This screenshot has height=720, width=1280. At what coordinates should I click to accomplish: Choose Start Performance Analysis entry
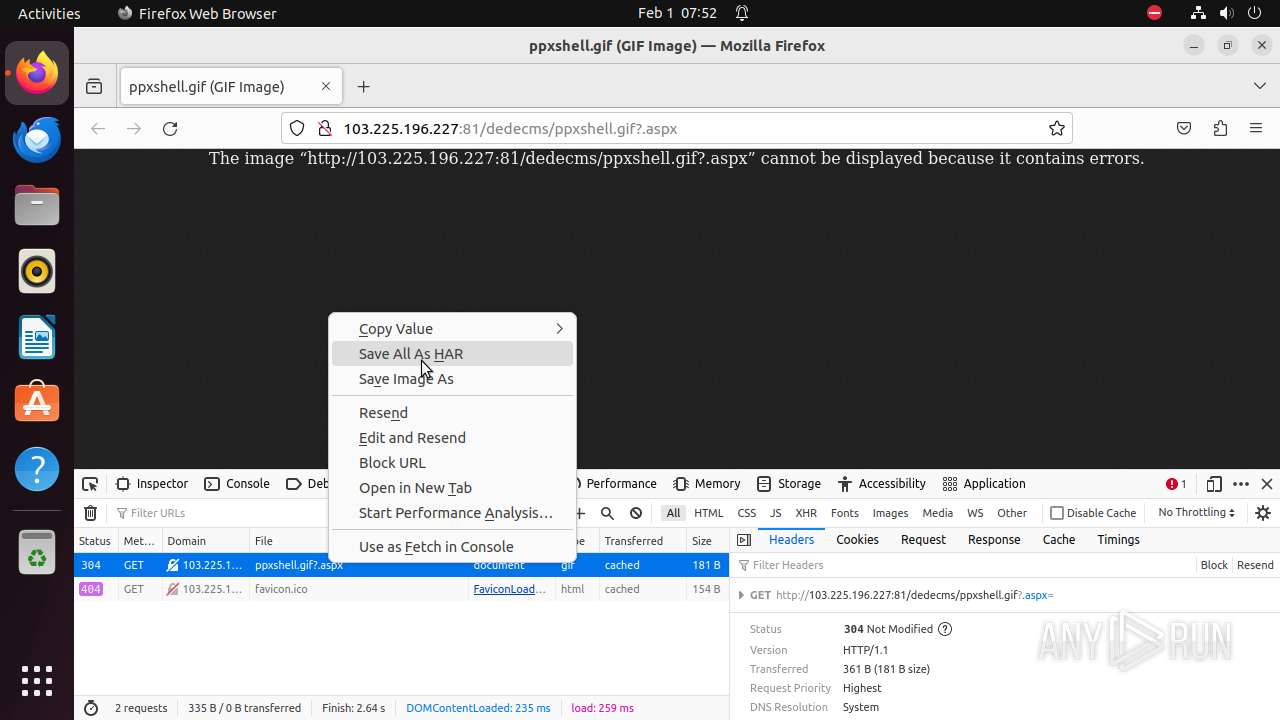pos(452,513)
